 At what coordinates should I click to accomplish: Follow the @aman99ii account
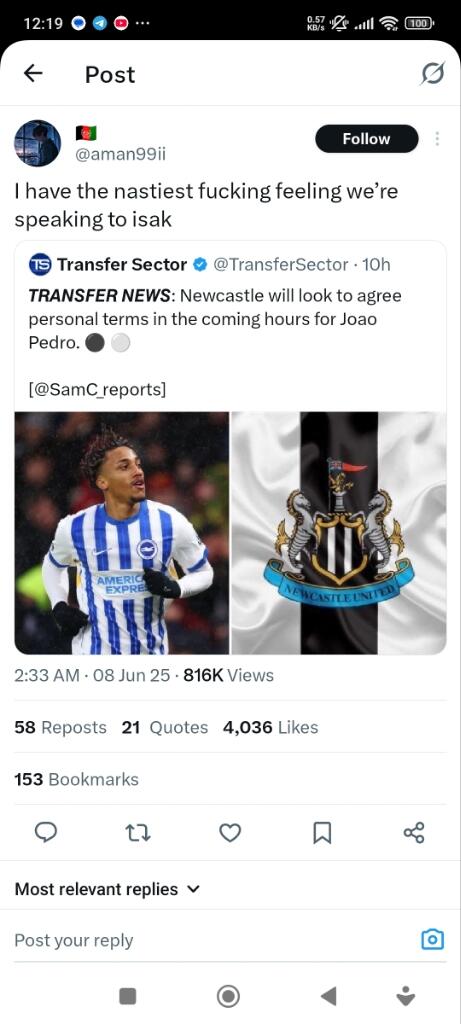coord(366,138)
